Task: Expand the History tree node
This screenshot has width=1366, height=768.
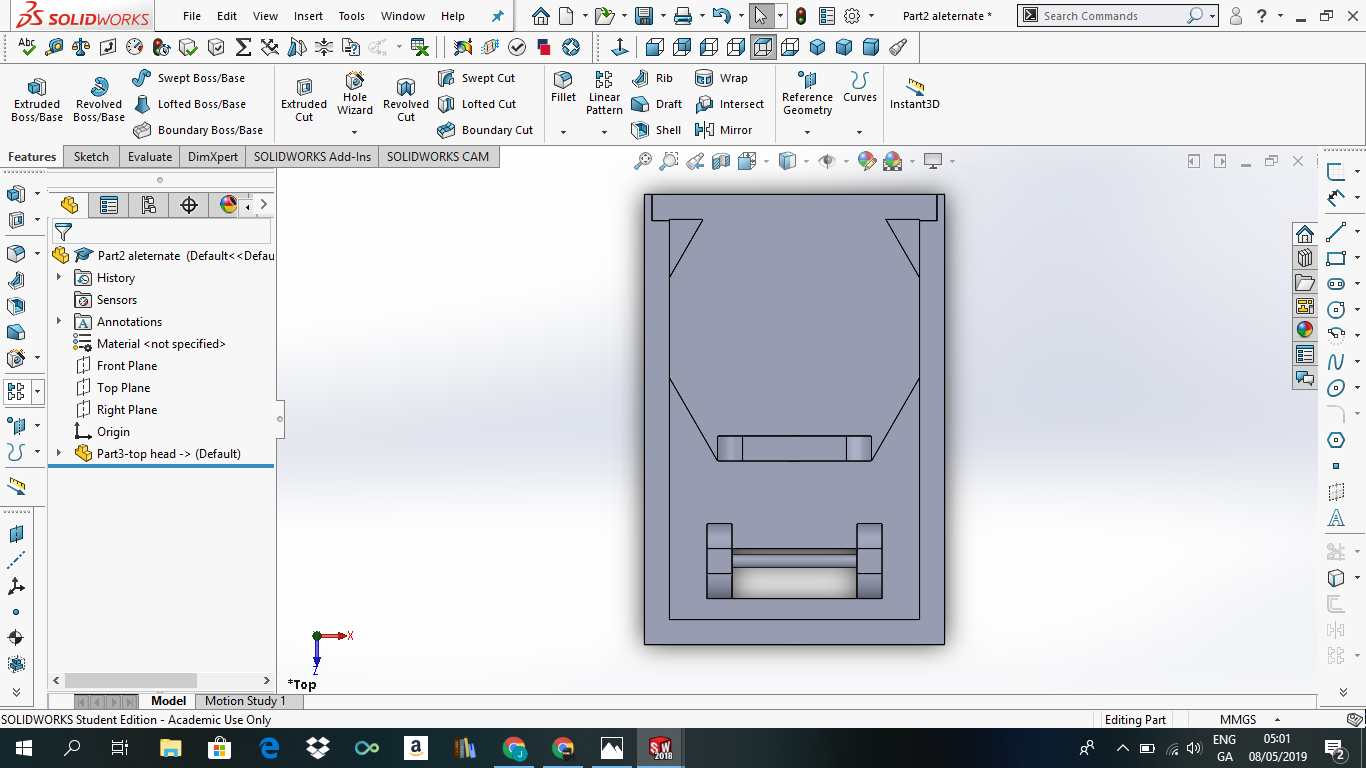Action: 59,278
